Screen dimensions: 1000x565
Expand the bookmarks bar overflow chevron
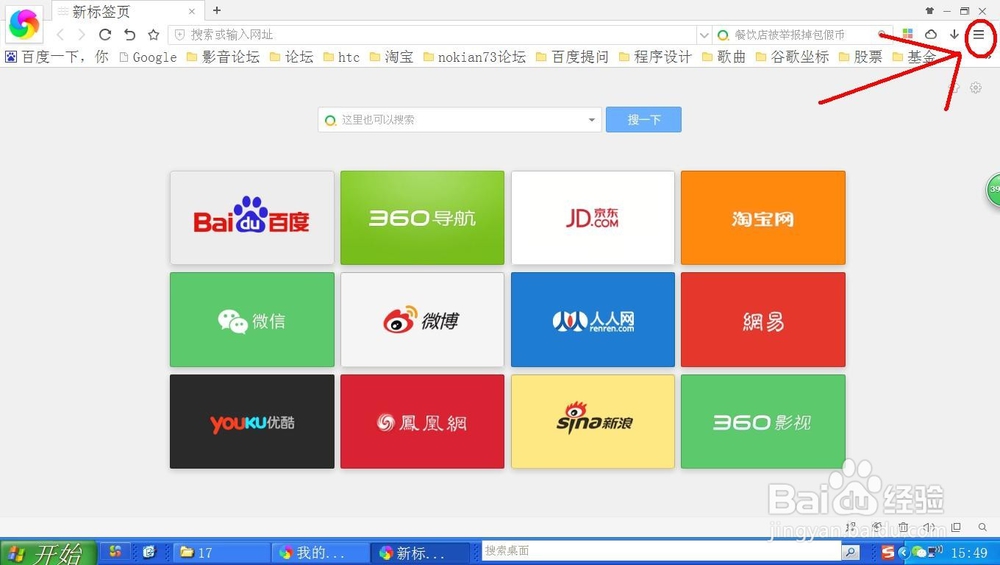990,57
